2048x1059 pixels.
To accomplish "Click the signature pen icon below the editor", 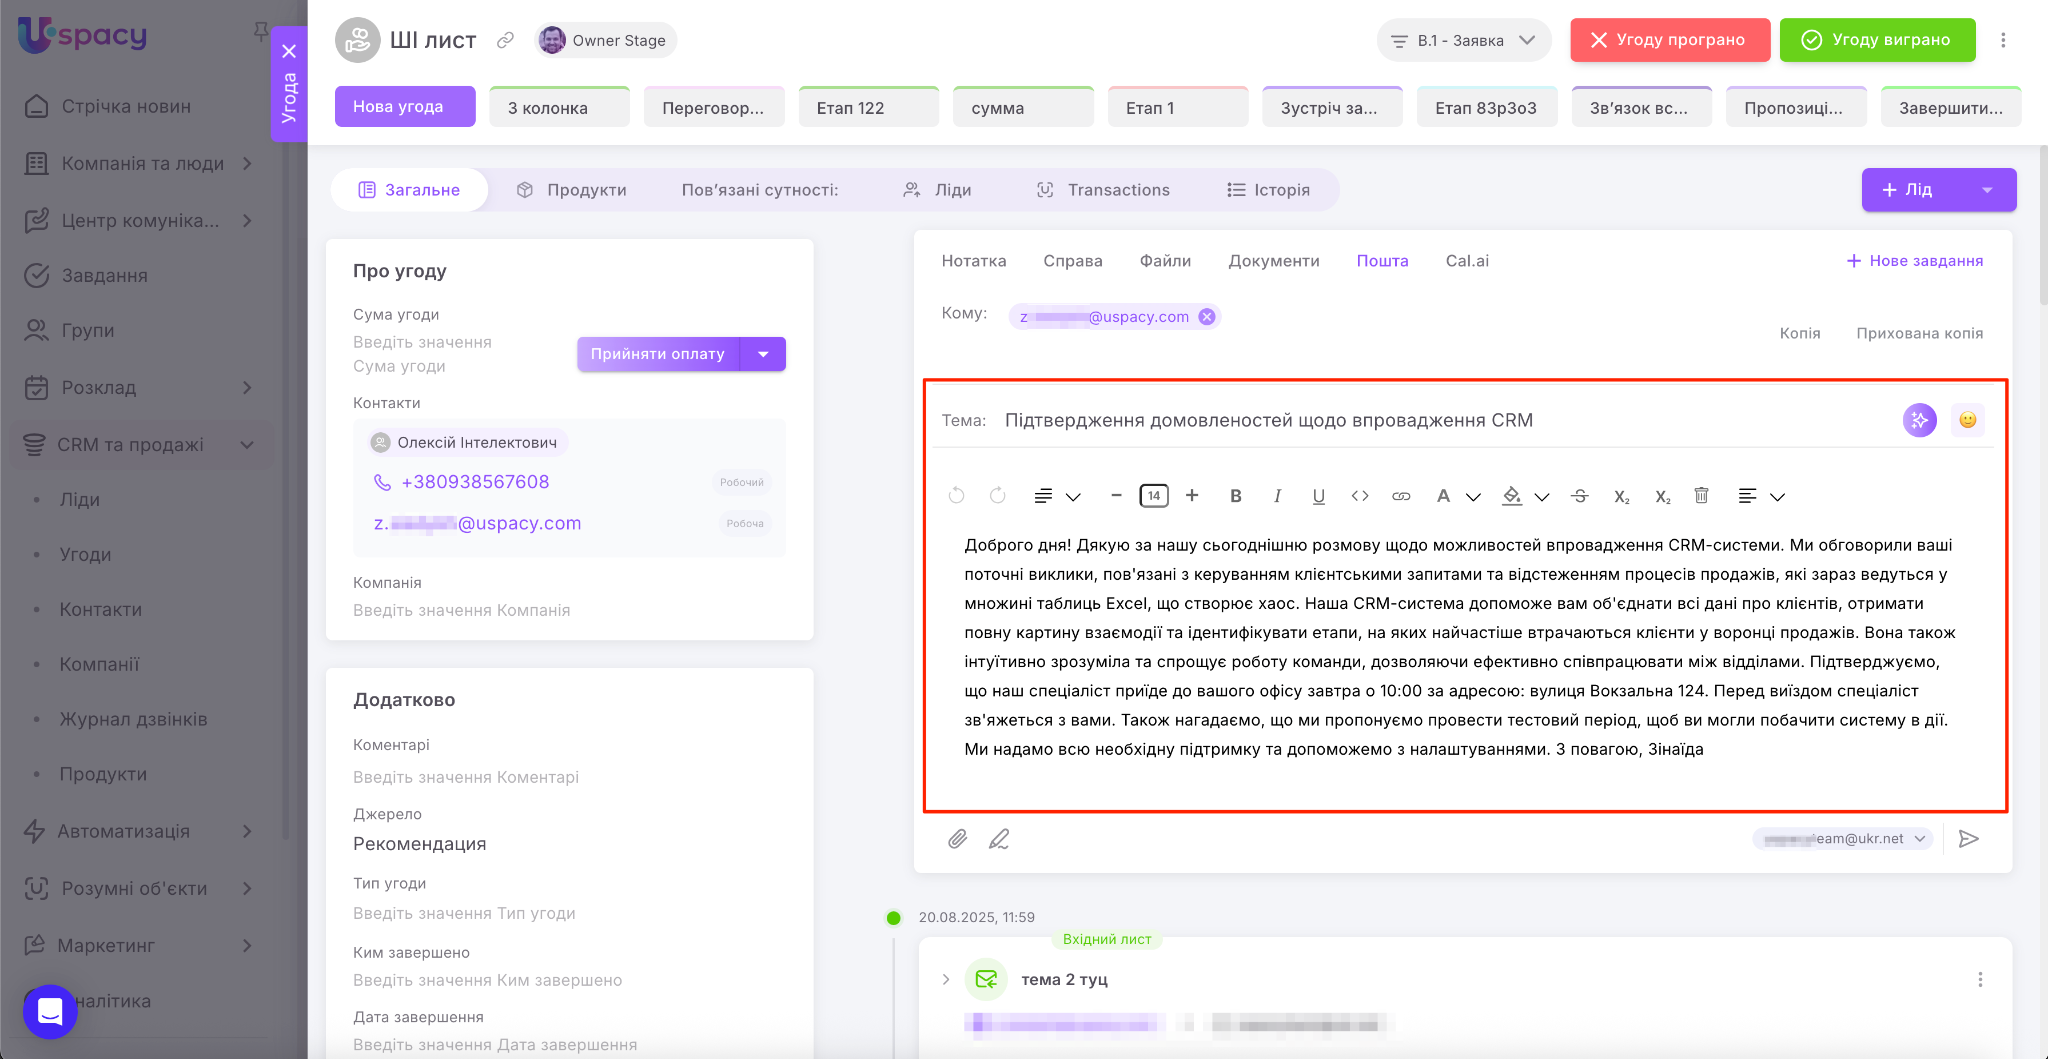I will pyautogui.click(x=999, y=839).
